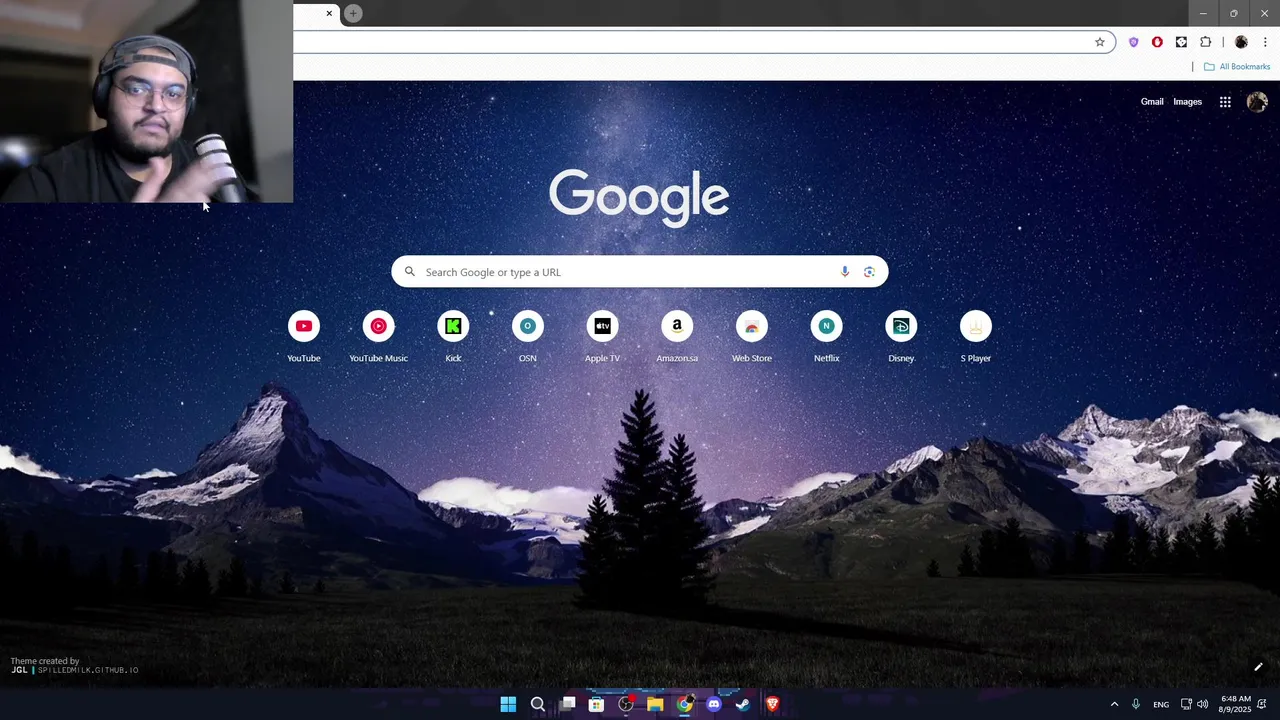The height and width of the screenshot is (720, 1280).
Task: Open the black-and-white square extension icon
Action: point(1181,42)
